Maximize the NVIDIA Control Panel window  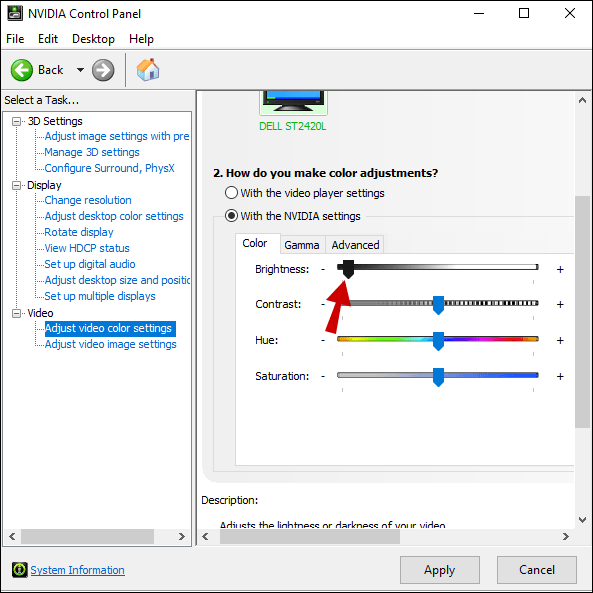point(524,14)
